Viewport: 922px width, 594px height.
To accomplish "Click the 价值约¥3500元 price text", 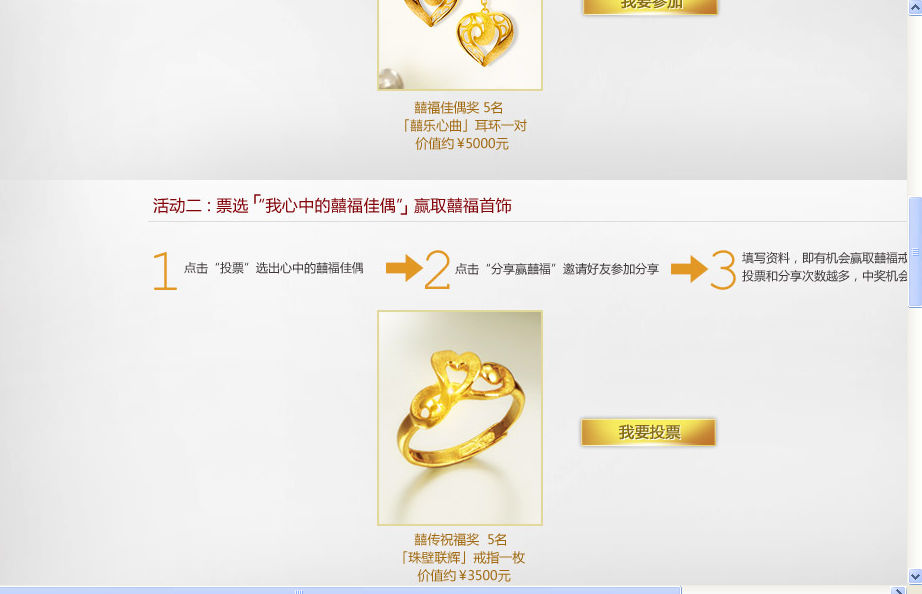I will click(x=464, y=576).
